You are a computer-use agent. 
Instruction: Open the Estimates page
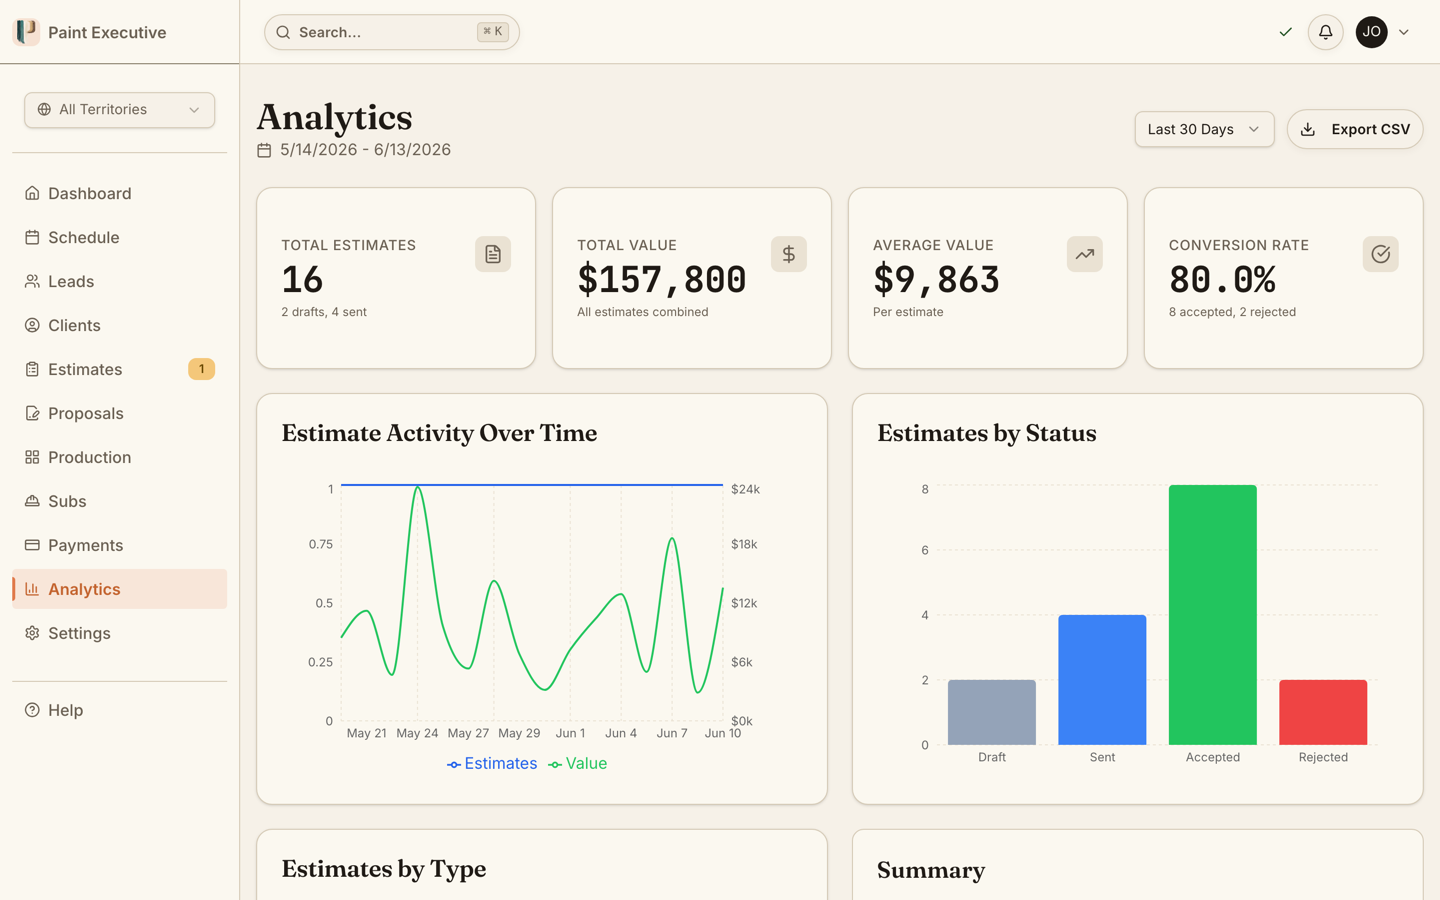pos(119,369)
